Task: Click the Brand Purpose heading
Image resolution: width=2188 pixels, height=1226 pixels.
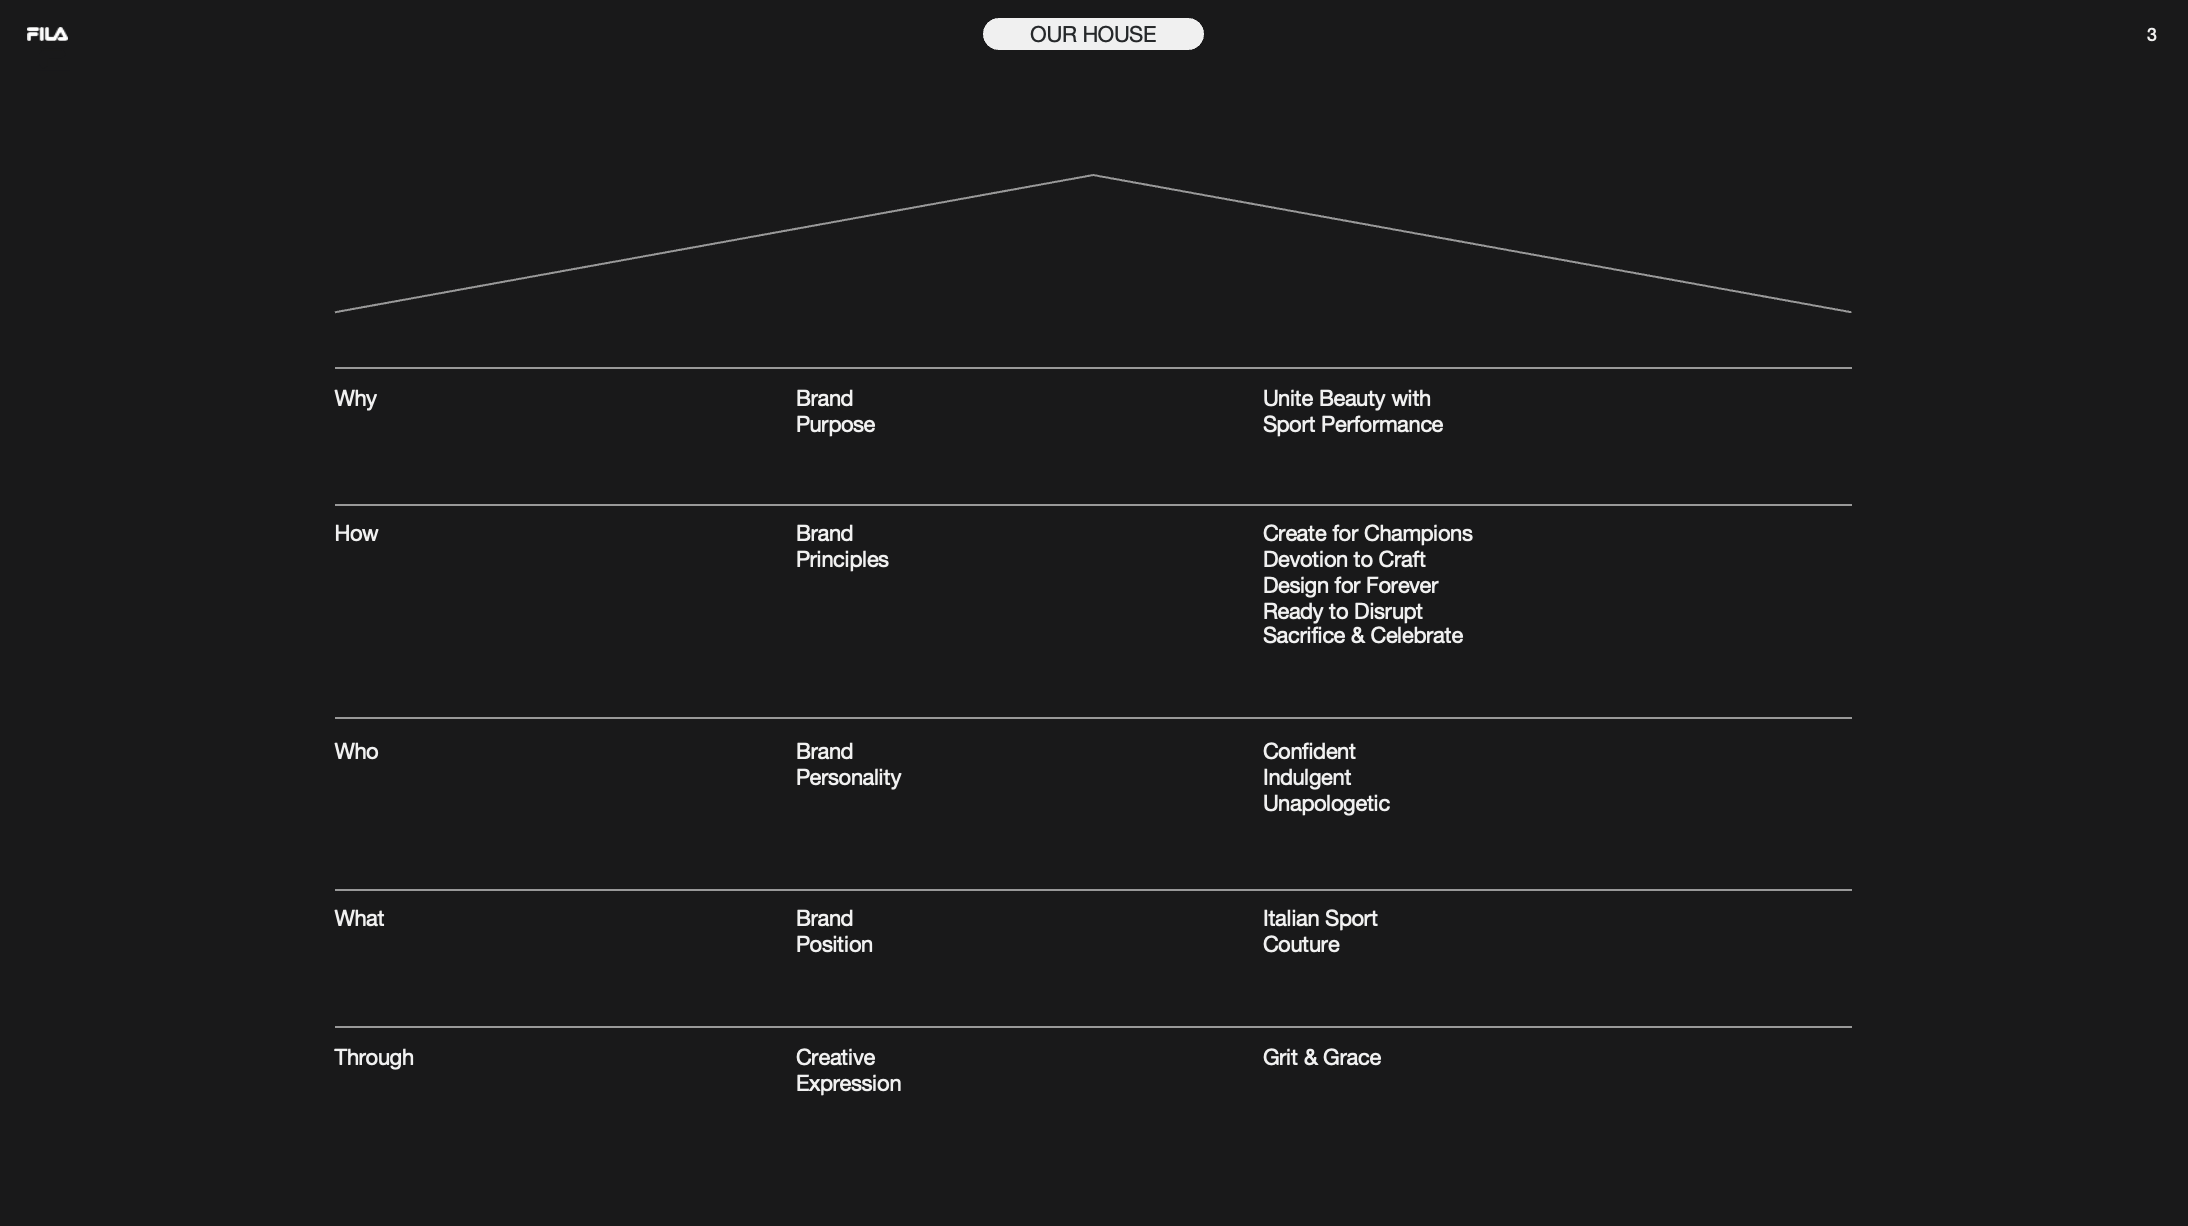Action: click(835, 411)
